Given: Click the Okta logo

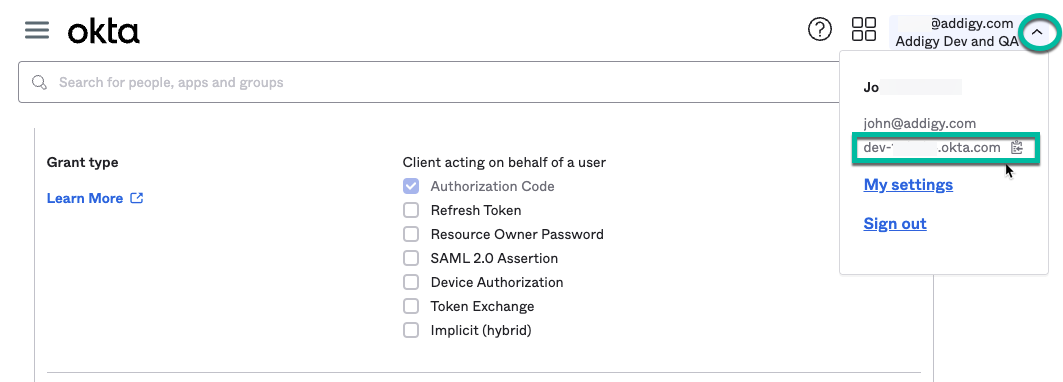Looking at the screenshot, I should (104, 31).
